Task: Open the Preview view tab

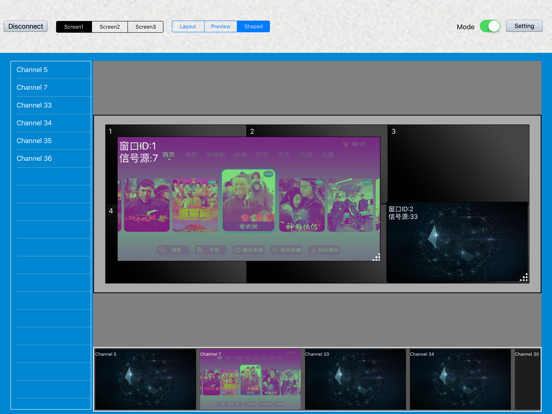Action: (220, 26)
